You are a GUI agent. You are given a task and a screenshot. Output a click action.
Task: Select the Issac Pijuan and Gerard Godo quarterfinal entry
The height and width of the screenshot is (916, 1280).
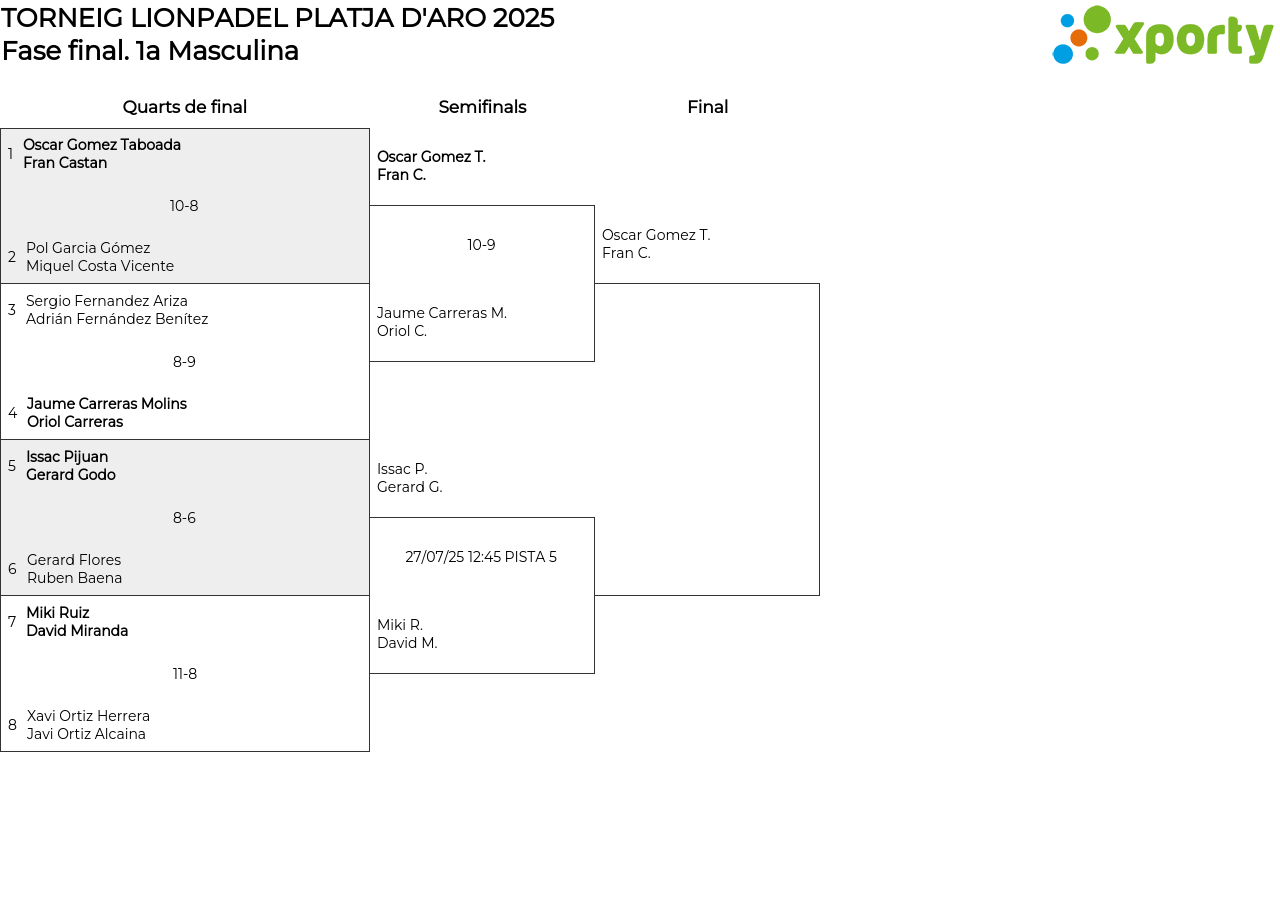coord(71,466)
